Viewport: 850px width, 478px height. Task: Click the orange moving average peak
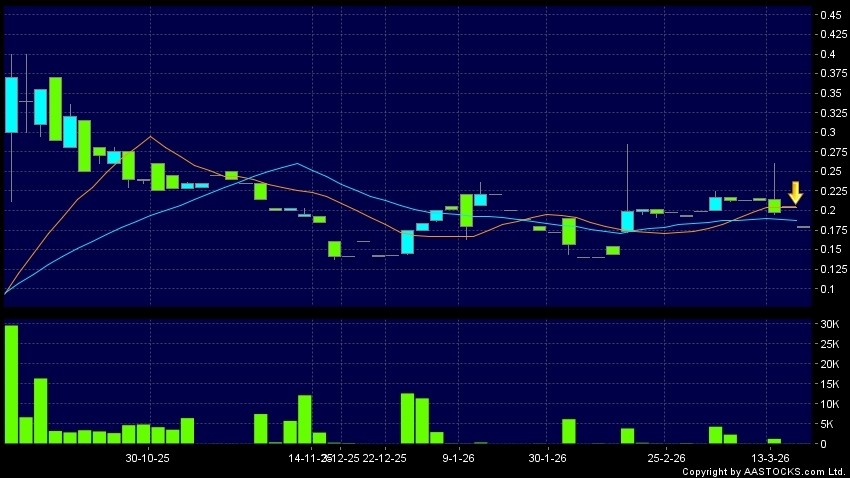(150, 137)
